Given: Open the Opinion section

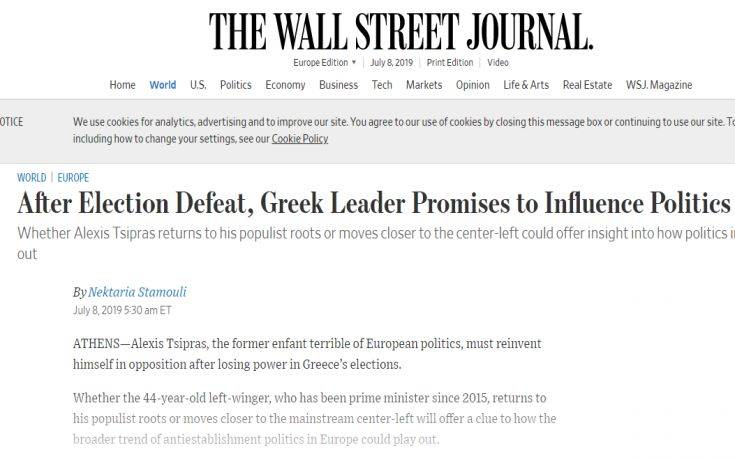Looking at the screenshot, I should coord(473,85).
